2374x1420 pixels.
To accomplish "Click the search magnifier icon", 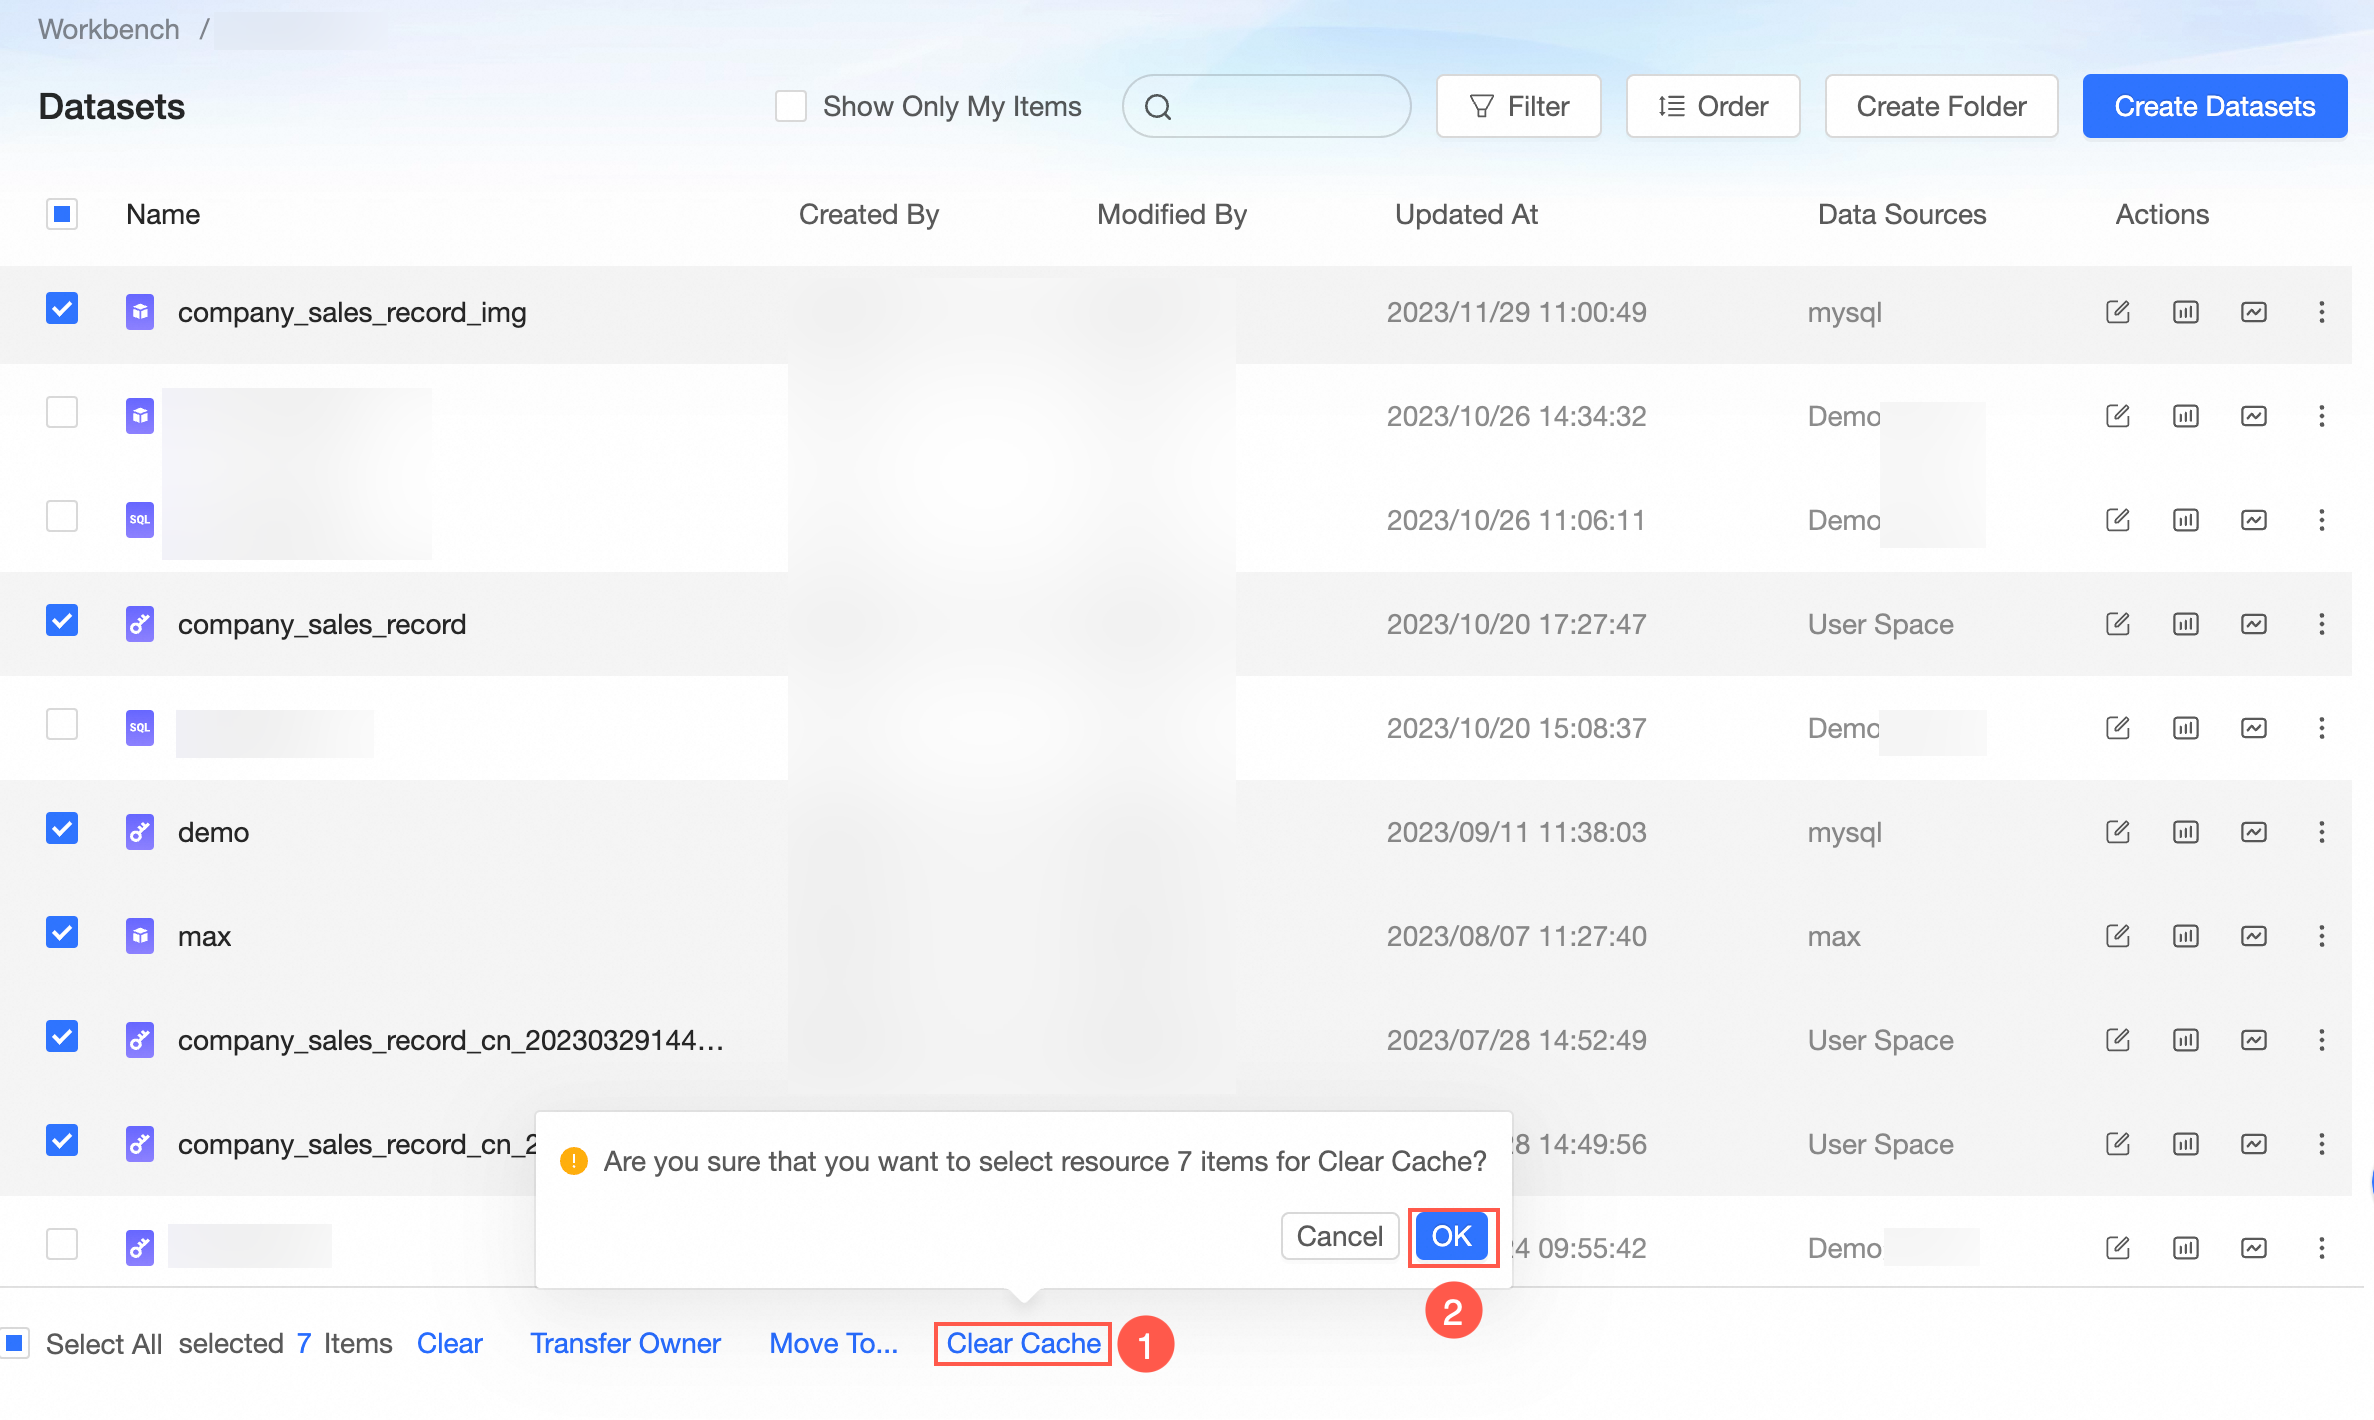I will click(x=1158, y=107).
